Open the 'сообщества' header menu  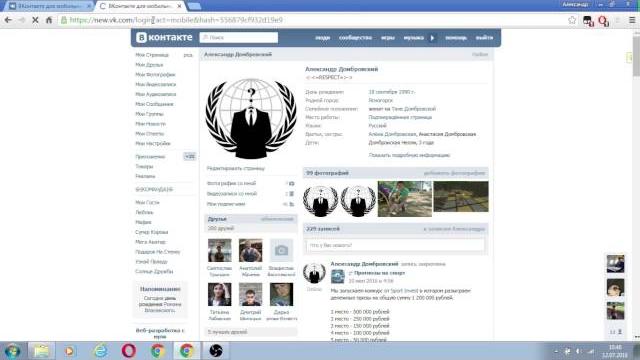pyautogui.click(x=355, y=38)
